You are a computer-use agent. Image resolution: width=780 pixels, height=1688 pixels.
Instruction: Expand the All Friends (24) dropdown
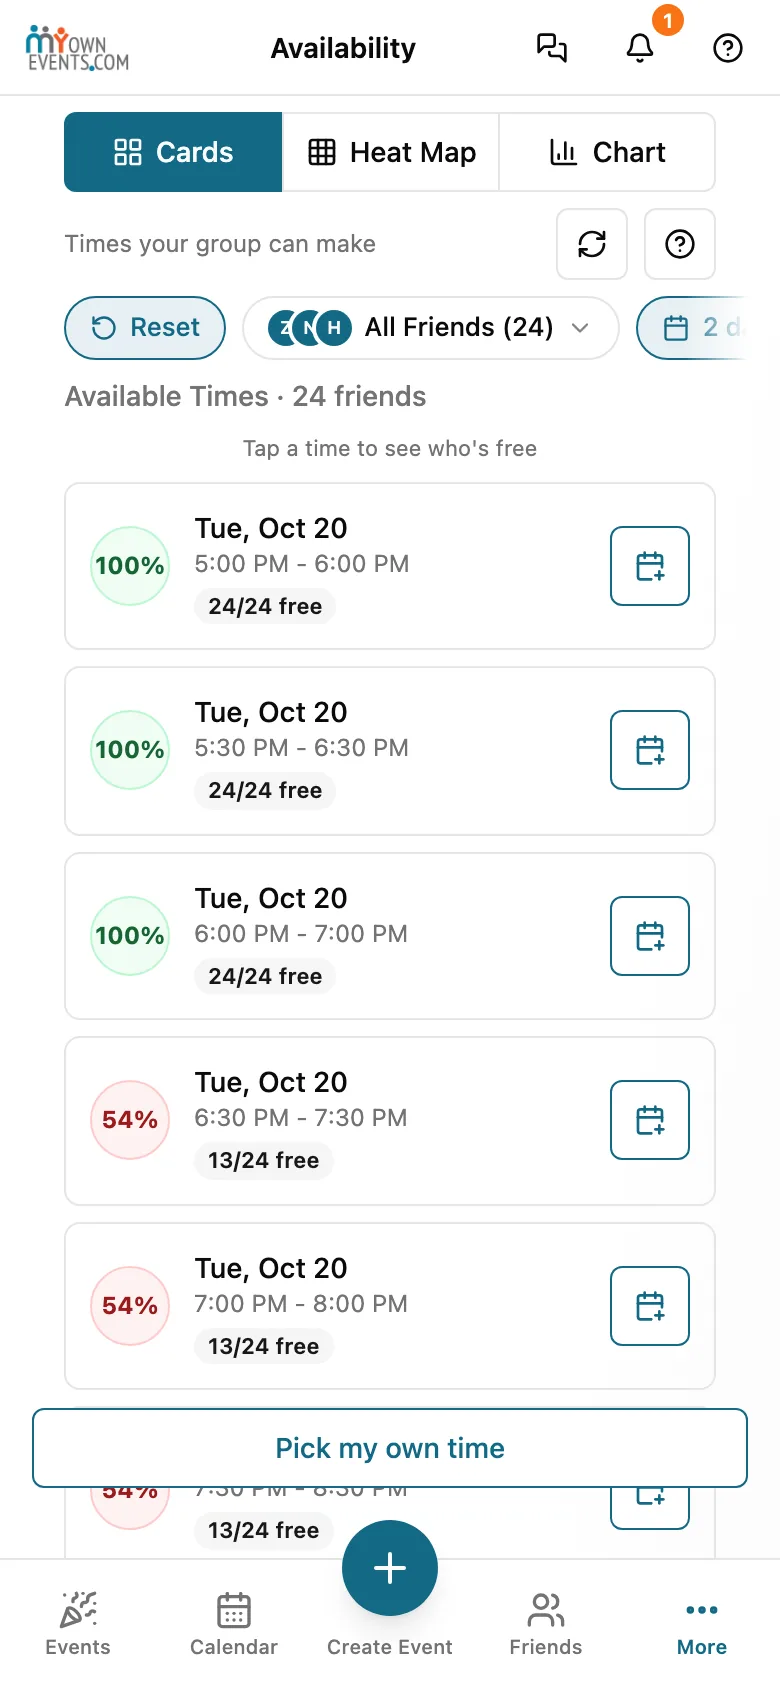(x=431, y=328)
